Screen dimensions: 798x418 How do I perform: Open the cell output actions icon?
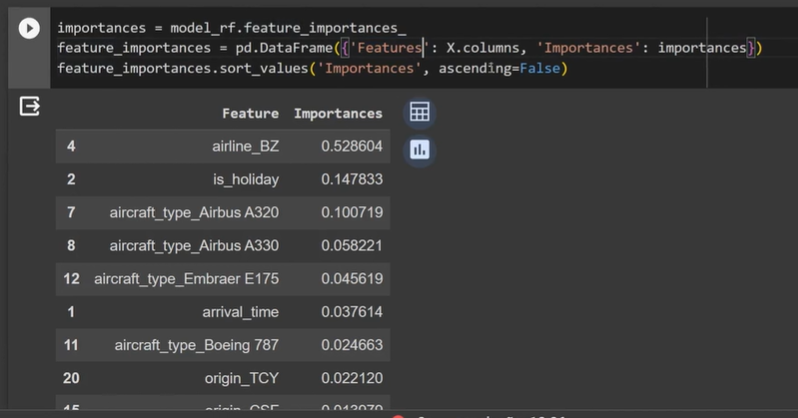click(30, 106)
